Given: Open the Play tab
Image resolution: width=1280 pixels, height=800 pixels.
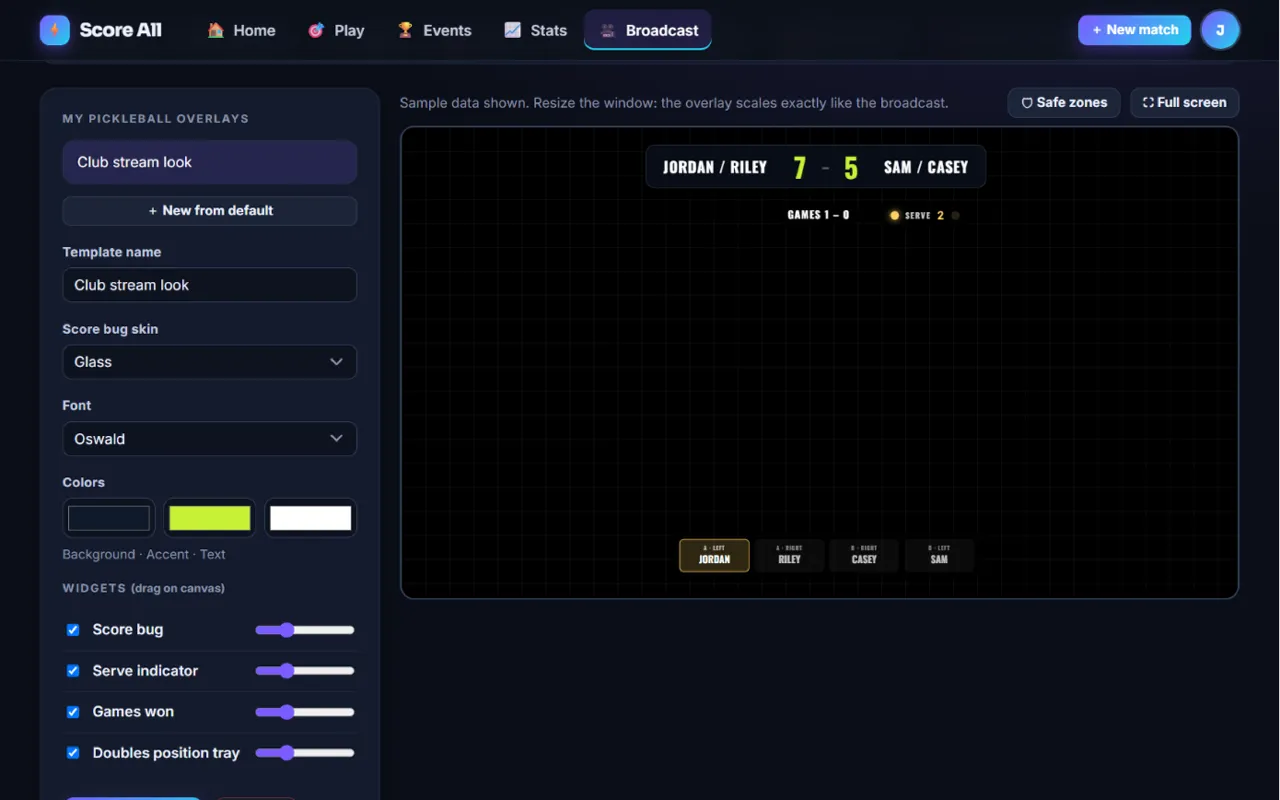Looking at the screenshot, I should click(336, 30).
